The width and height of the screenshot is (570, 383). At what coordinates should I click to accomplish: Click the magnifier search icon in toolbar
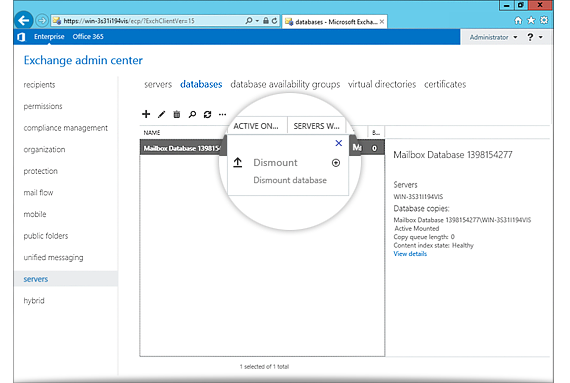(x=192, y=114)
